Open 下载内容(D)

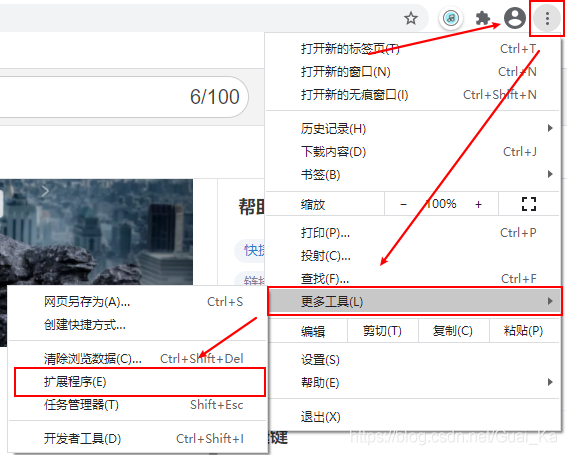tap(413, 152)
